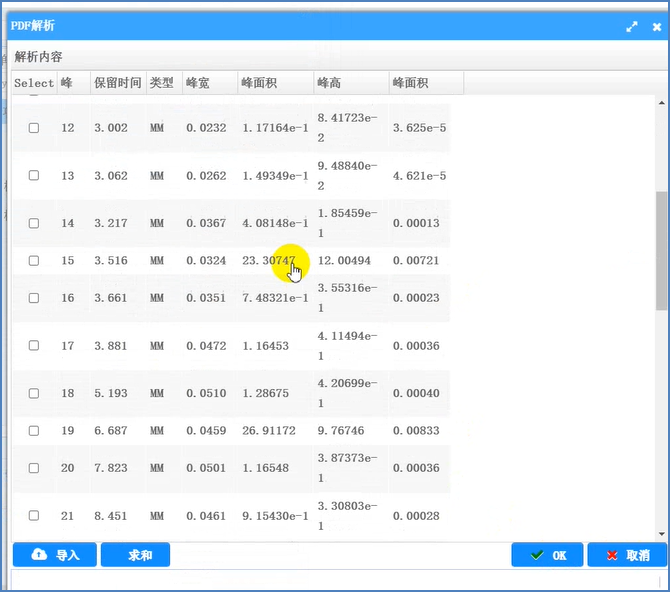Click the 保留时间 column header
This screenshot has height=592, width=670.
click(x=117, y=83)
